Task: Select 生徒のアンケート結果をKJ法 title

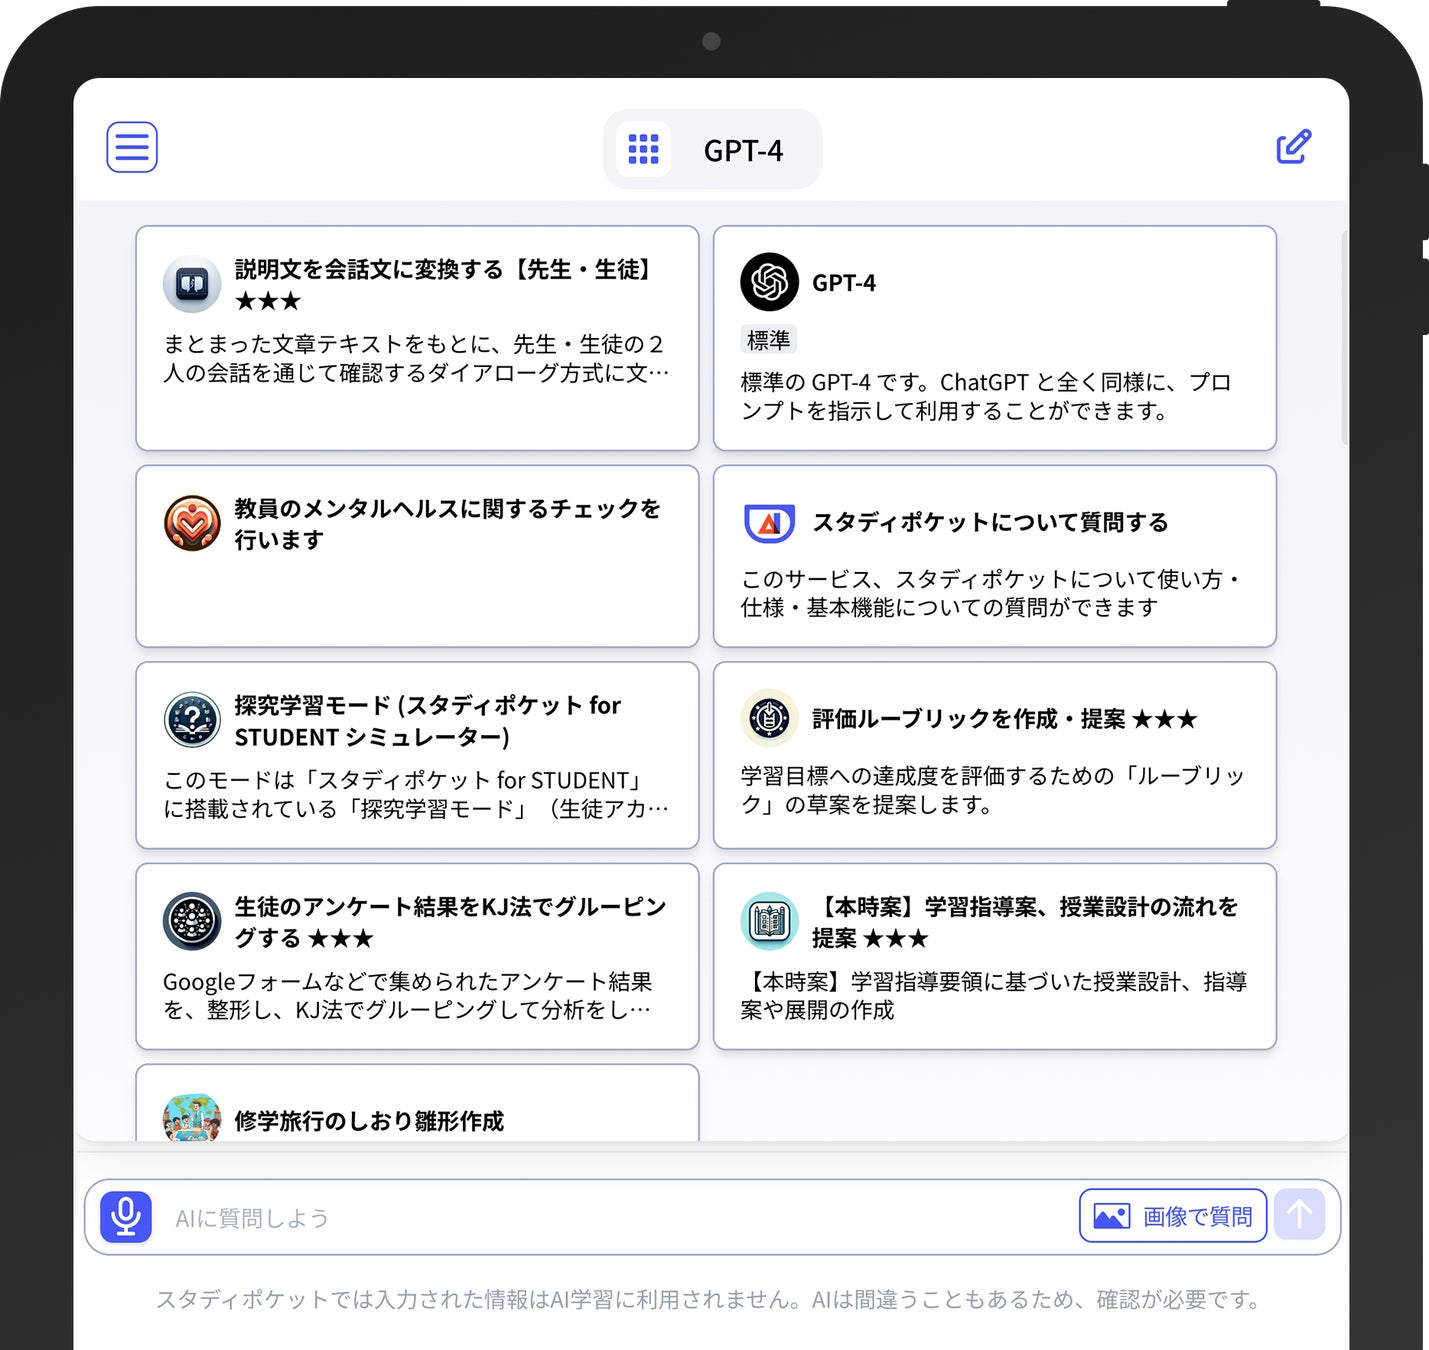Action: point(450,922)
